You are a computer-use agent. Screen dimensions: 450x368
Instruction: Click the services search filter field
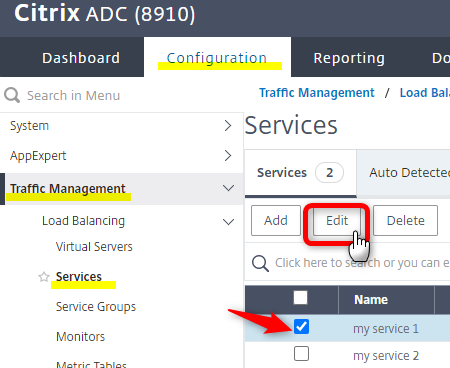click(x=362, y=263)
